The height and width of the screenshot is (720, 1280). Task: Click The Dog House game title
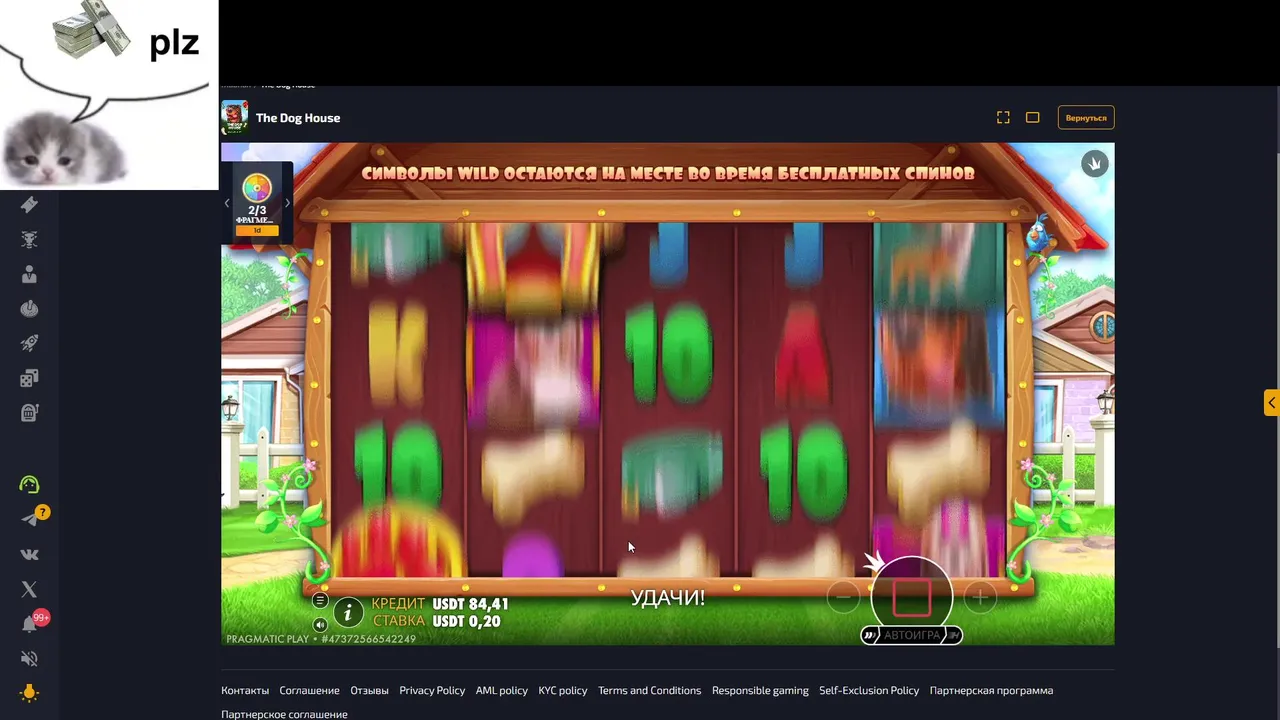point(298,118)
